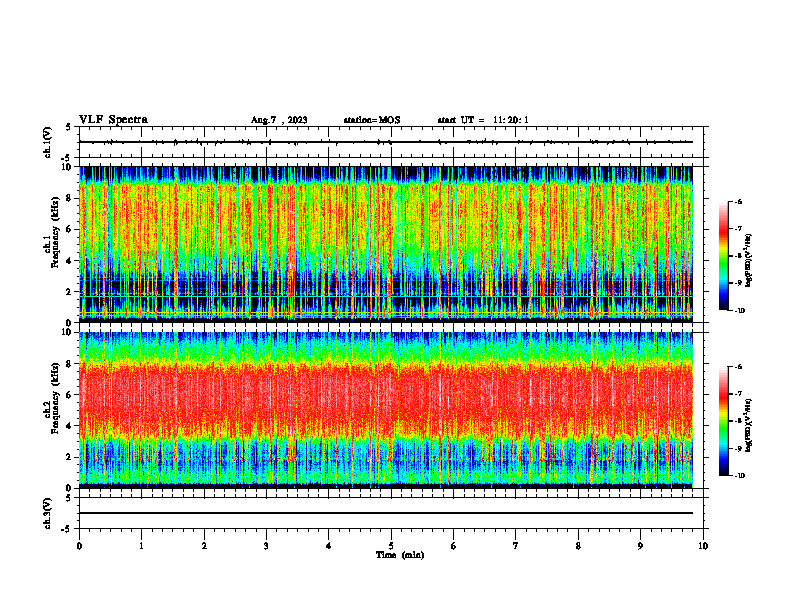Click the "8" kHz tick on ch.2 spectrogram

pyautogui.click(x=70, y=364)
